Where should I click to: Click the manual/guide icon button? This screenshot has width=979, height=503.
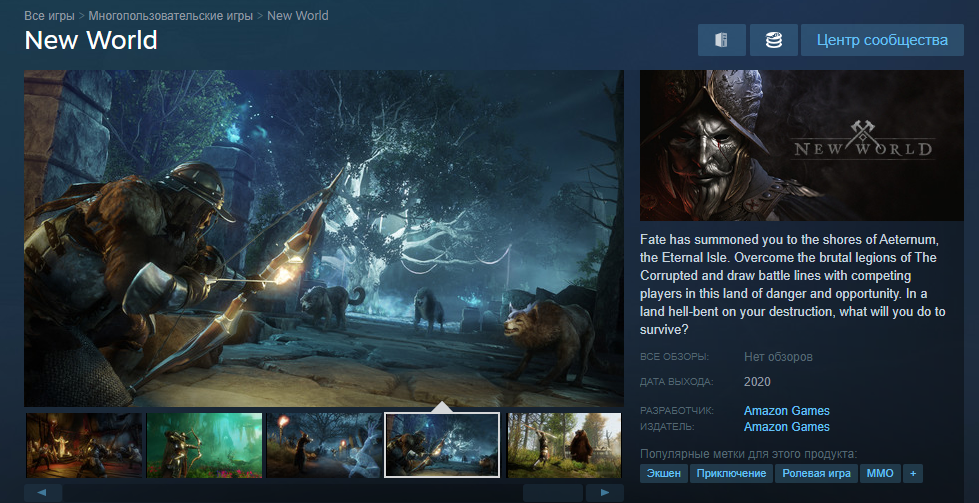tap(722, 40)
